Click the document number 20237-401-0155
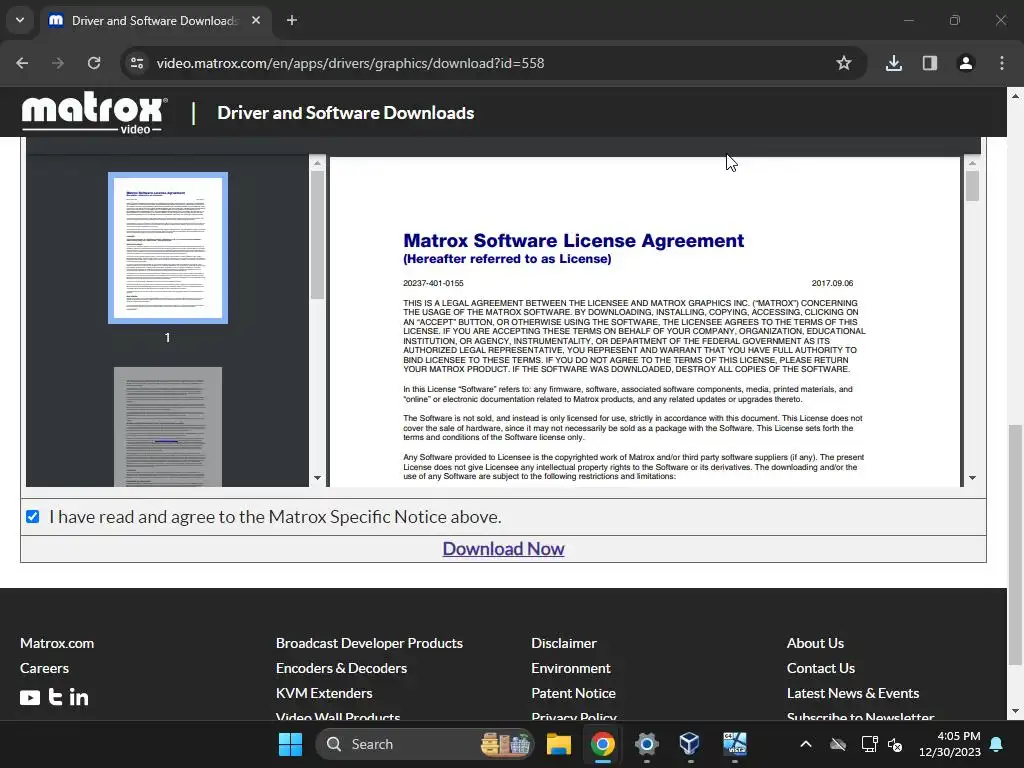 pos(433,283)
